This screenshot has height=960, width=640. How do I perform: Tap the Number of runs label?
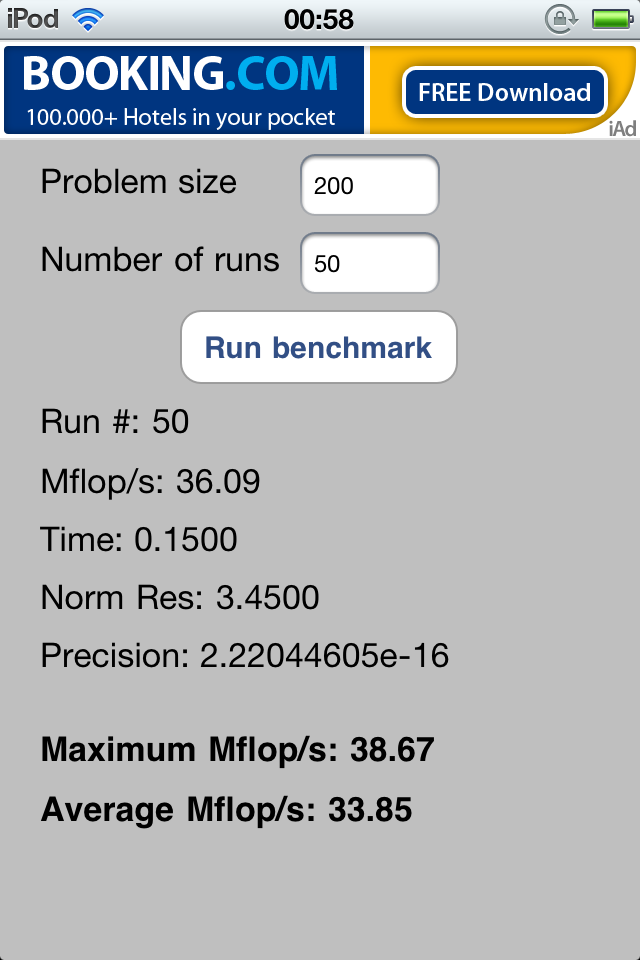[160, 260]
